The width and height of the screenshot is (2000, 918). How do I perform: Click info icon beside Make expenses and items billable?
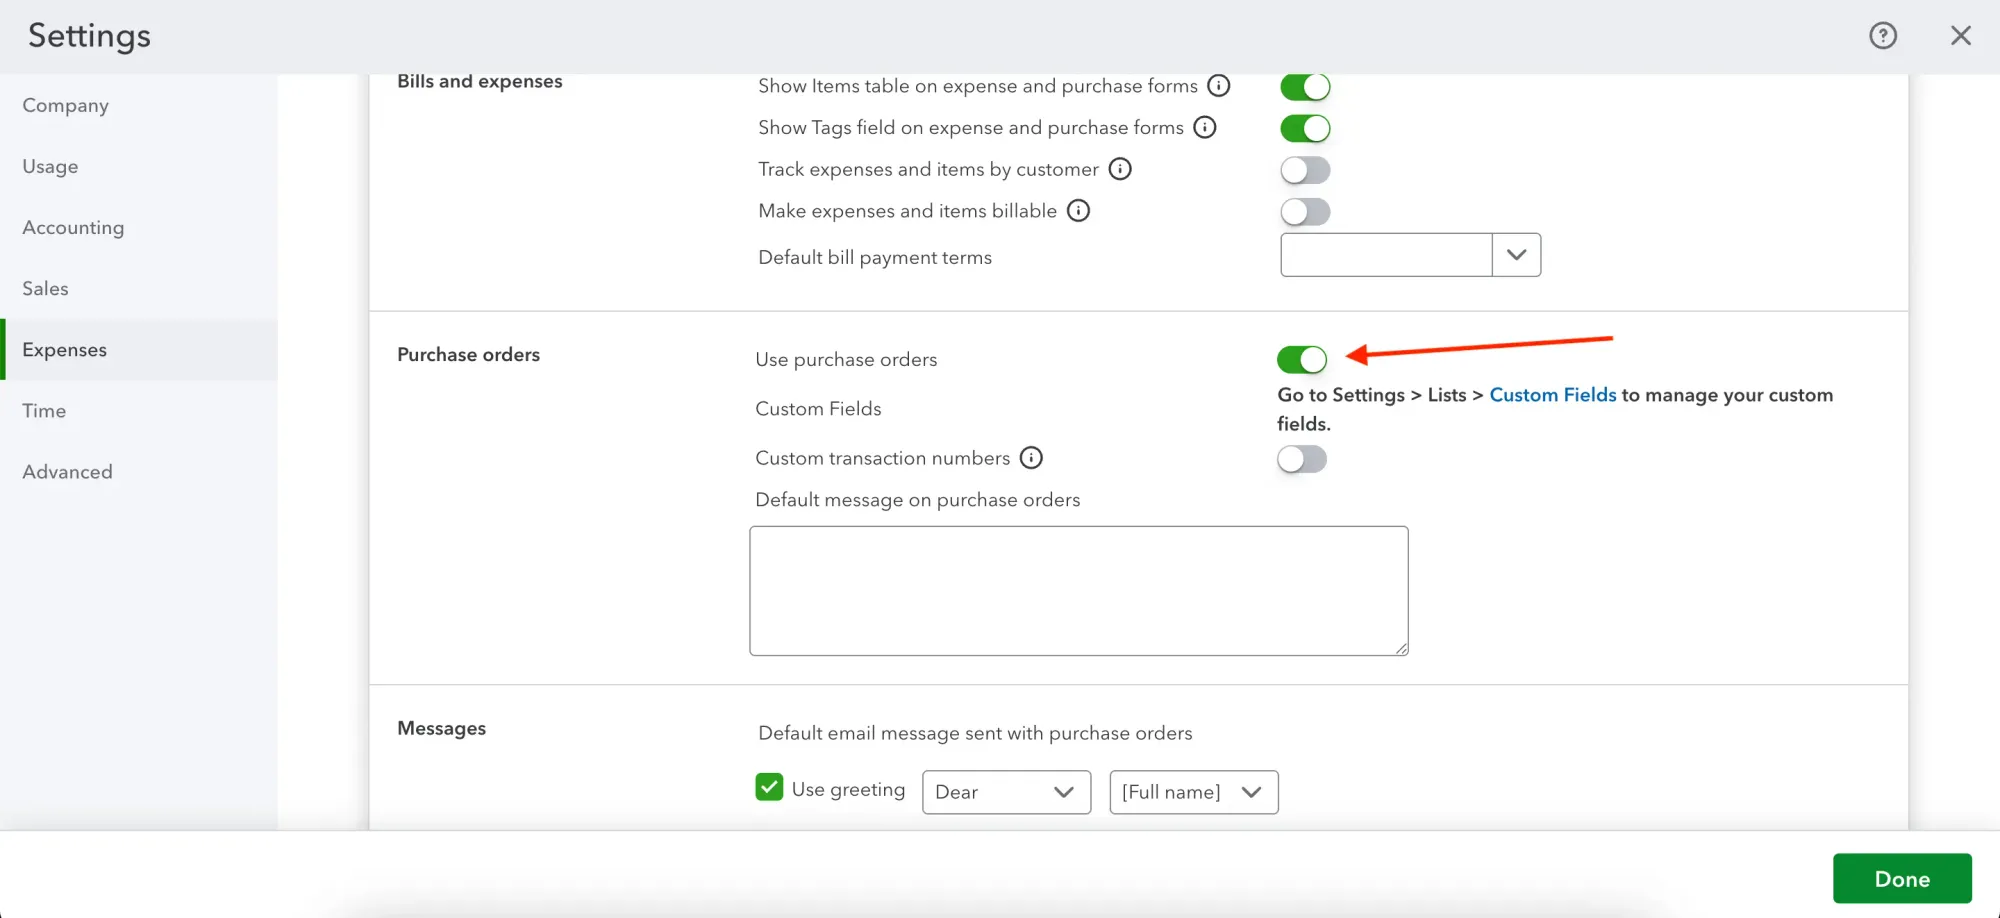1078,211
